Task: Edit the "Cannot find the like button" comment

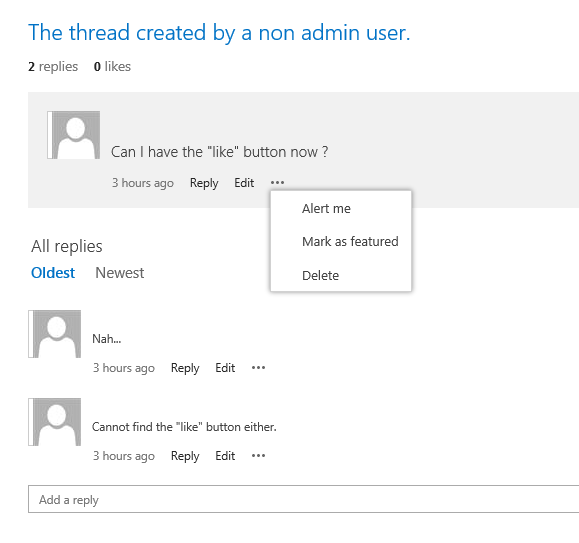Action: [x=225, y=456]
